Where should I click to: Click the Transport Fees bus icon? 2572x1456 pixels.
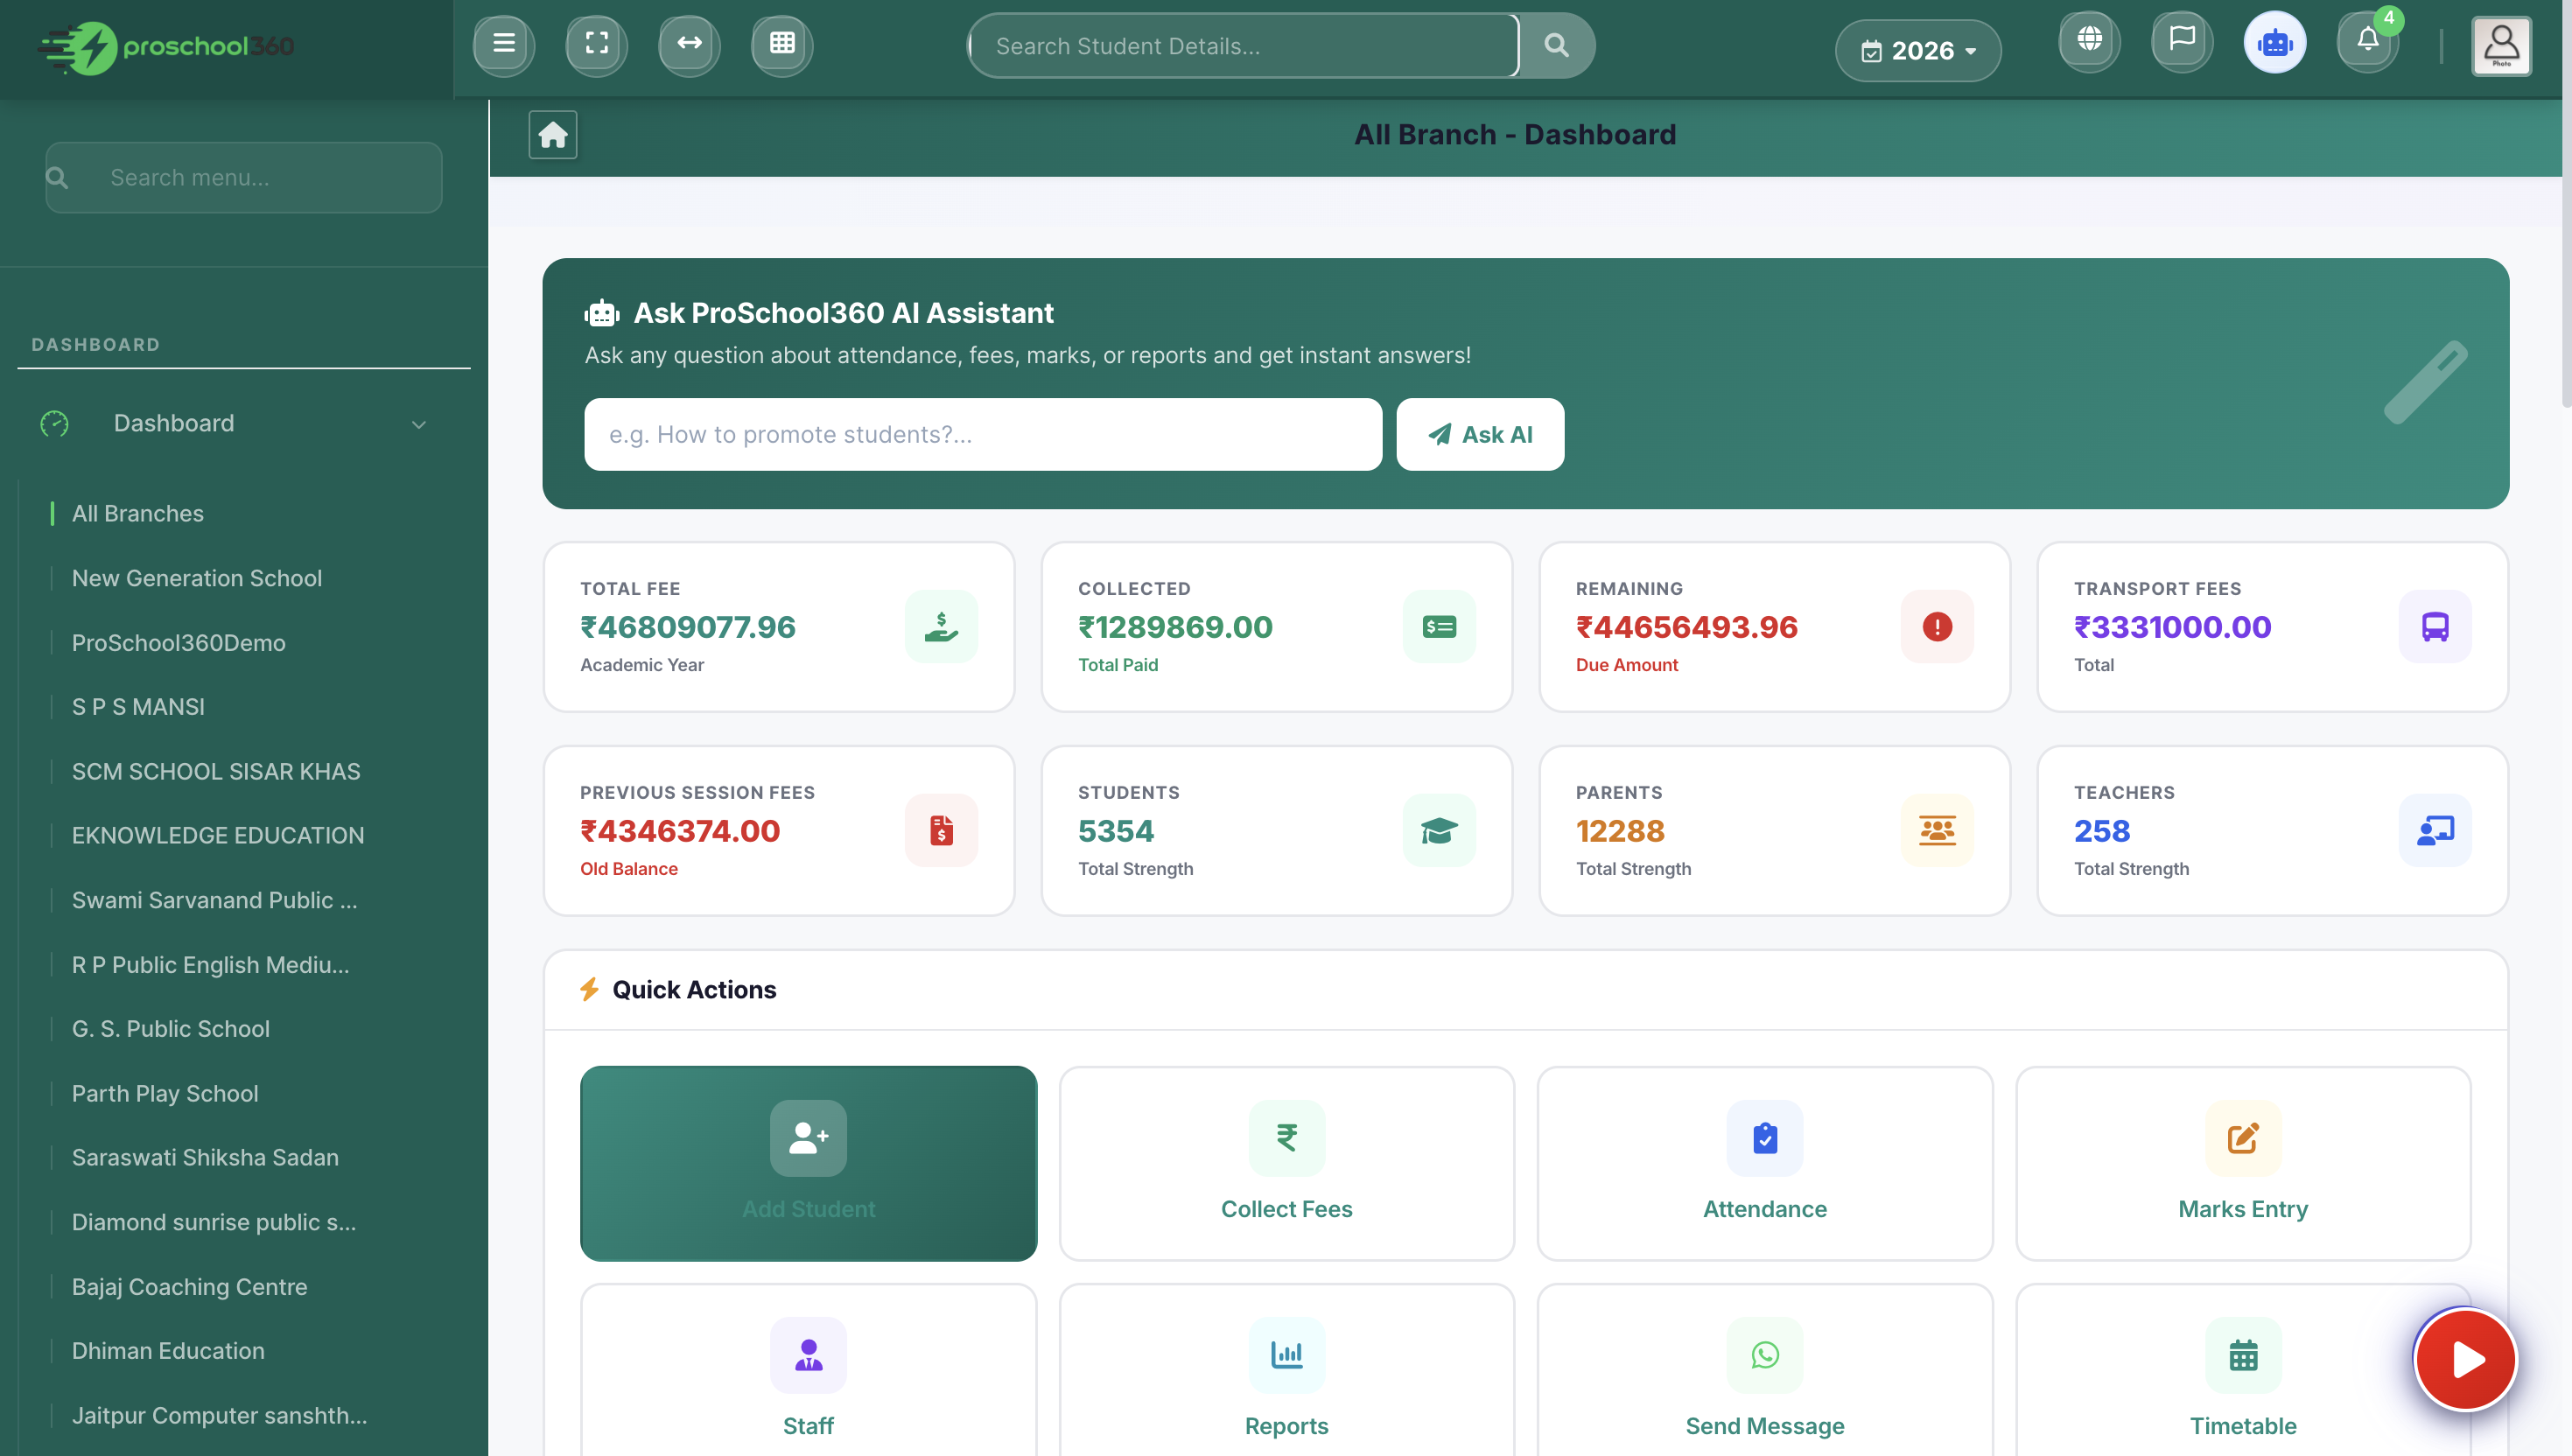(x=2435, y=627)
